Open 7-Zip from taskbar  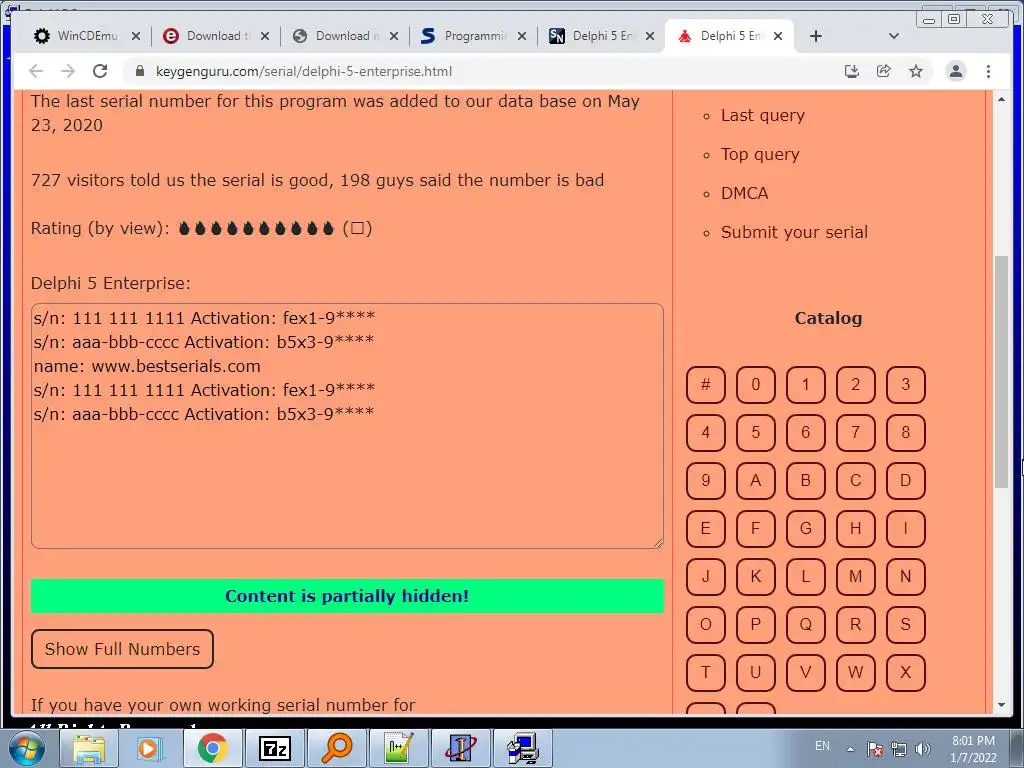(x=274, y=748)
